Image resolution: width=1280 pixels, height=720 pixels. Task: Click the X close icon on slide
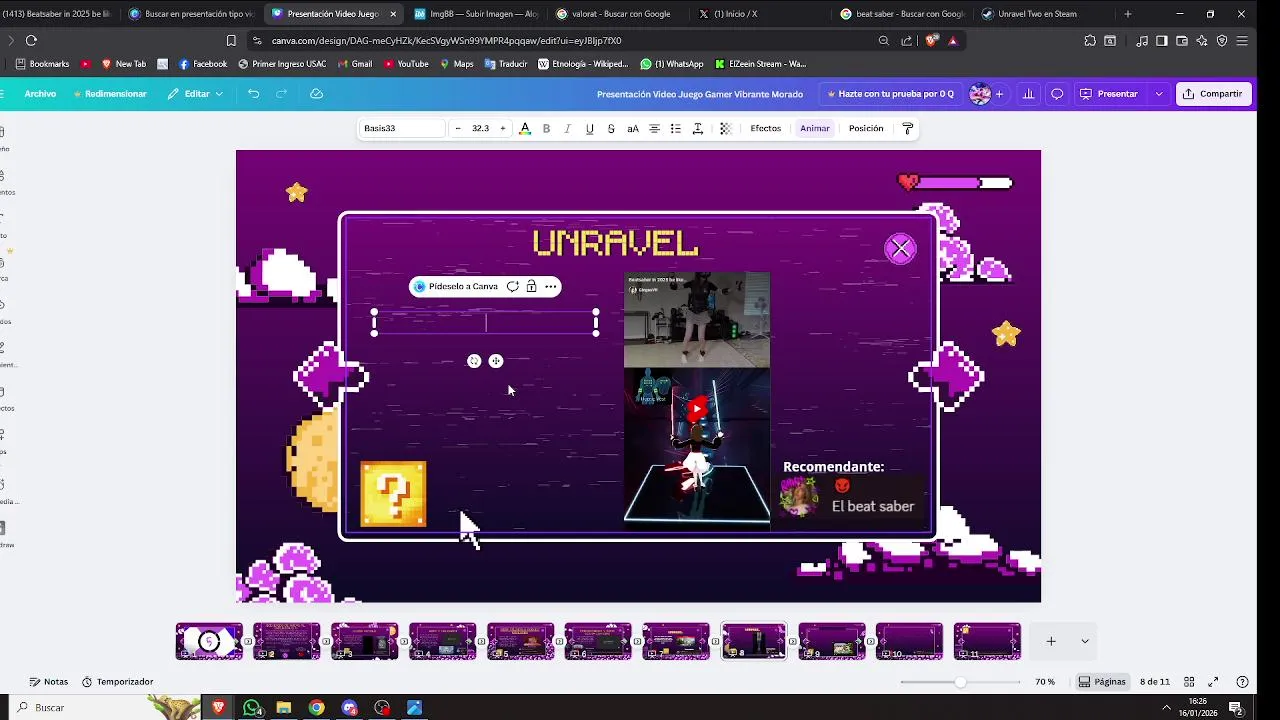(x=900, y=249)
